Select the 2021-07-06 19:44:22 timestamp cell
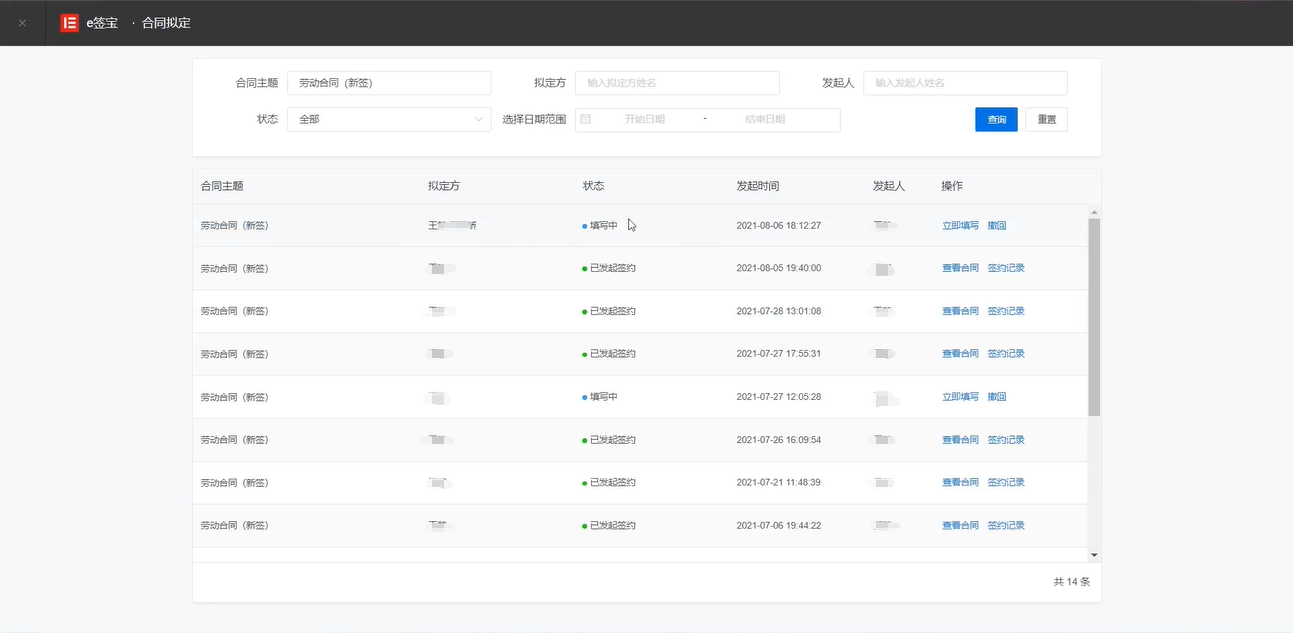 [779, 526]
